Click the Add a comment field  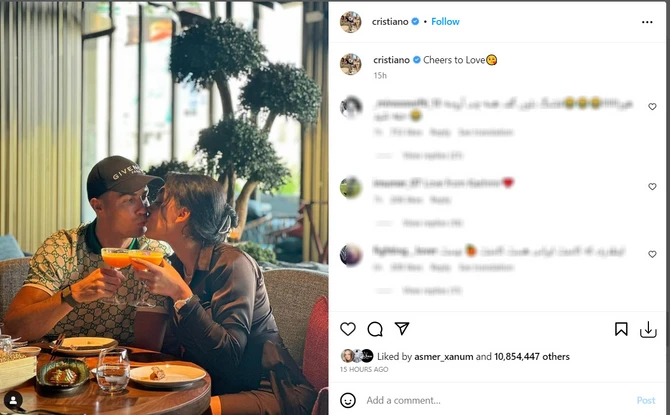point(498,400)
